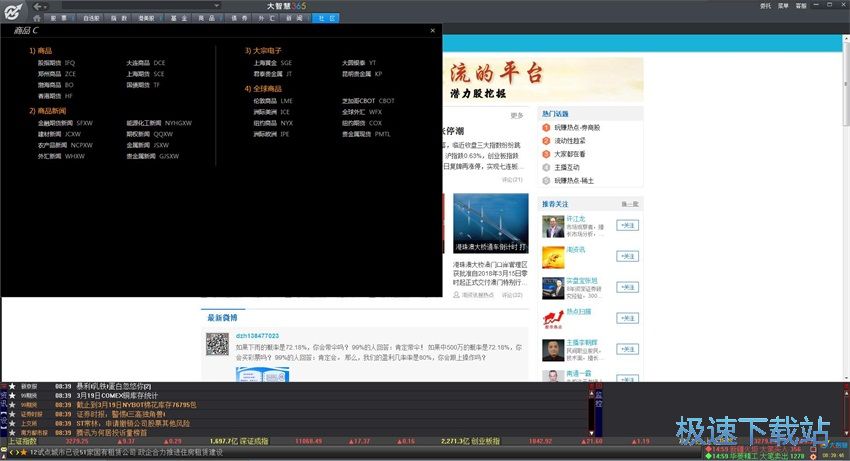Open hot topic 主播互动
The image size is (850, 461).
click(x=566, y=167)
